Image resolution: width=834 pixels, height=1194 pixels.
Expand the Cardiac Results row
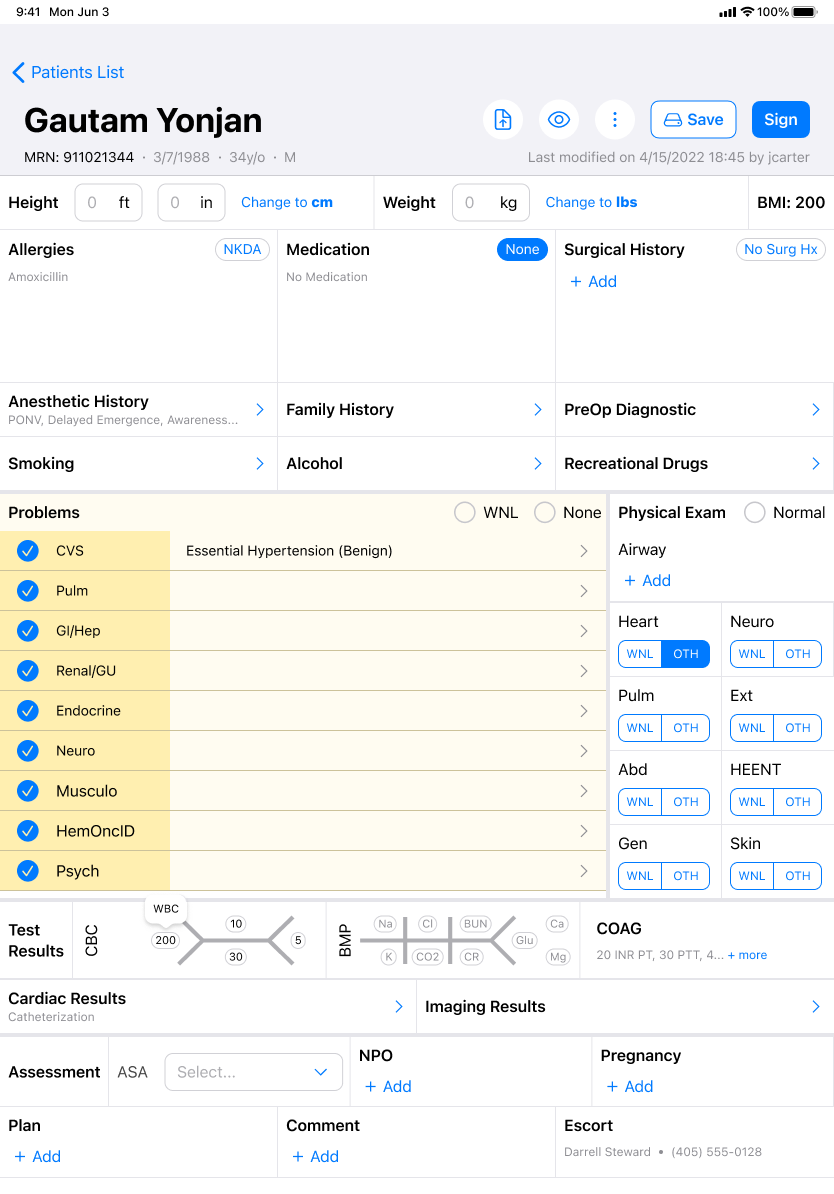coord(398,1007)
